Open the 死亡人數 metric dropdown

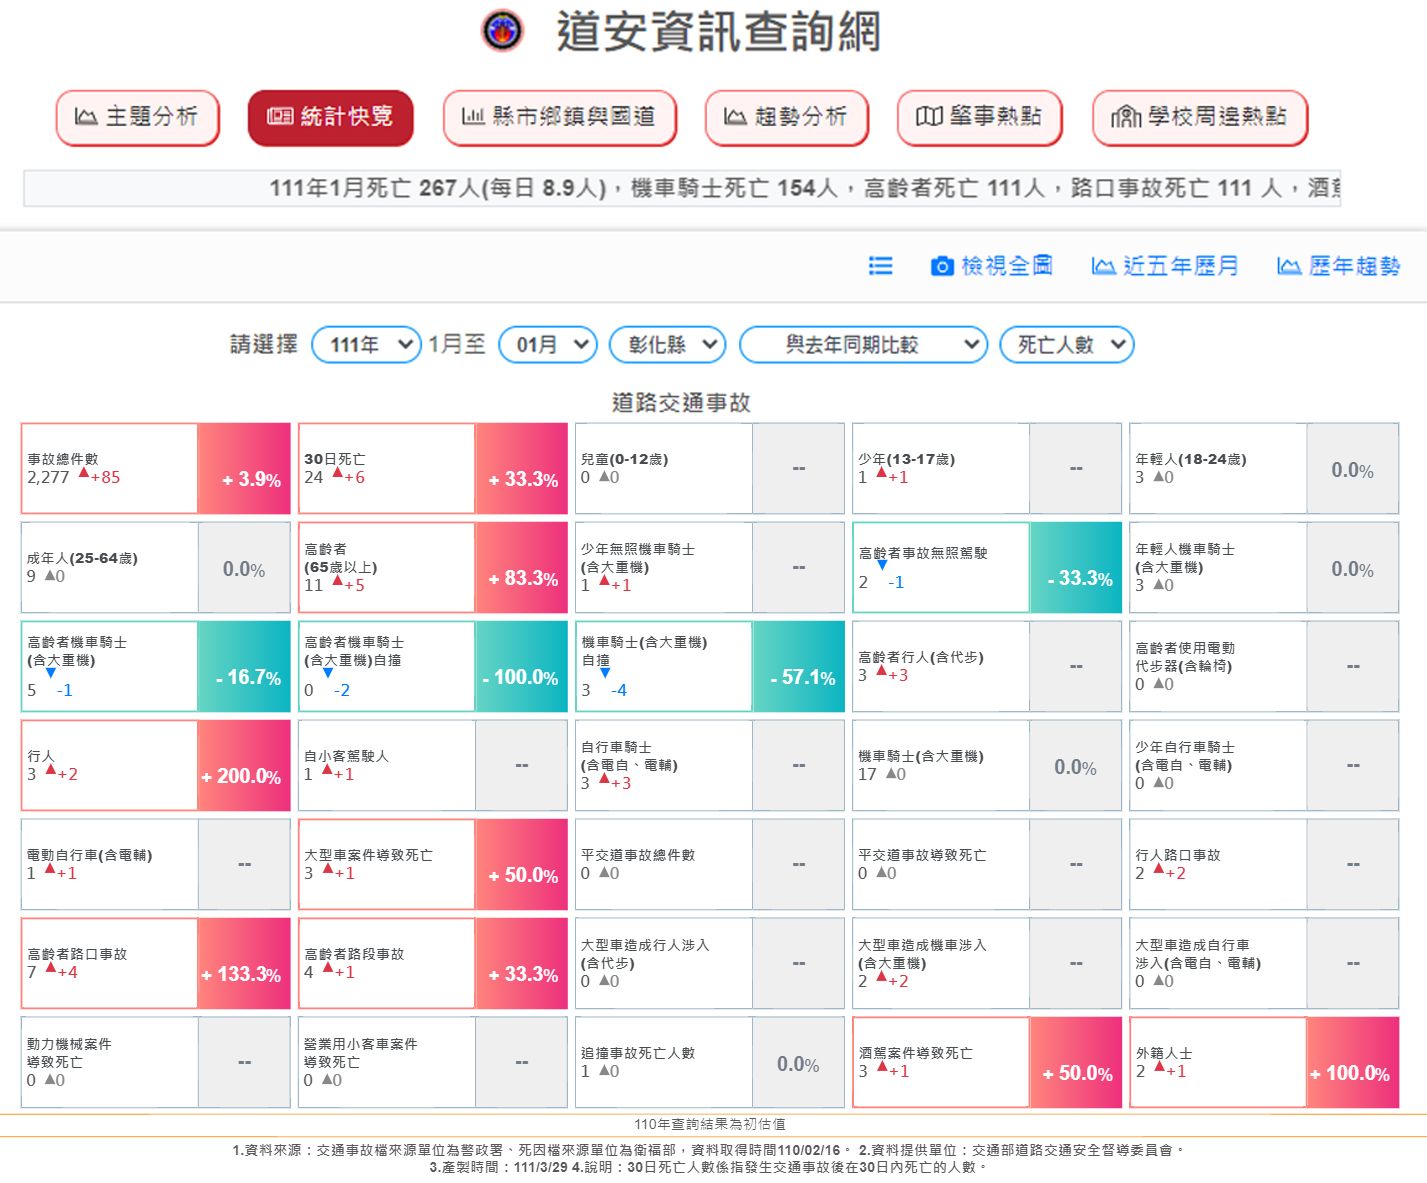(1066, 345)
